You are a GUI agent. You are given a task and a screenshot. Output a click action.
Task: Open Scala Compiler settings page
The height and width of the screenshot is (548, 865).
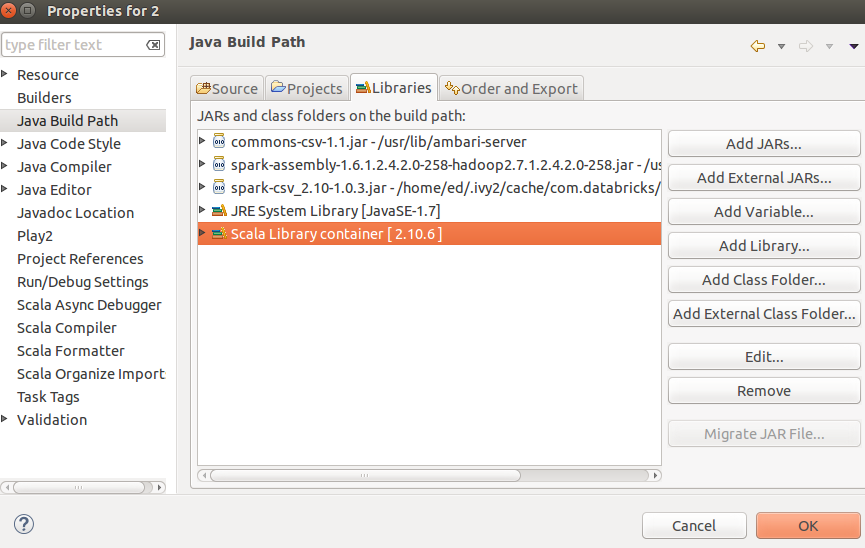[x=67, y=328]
